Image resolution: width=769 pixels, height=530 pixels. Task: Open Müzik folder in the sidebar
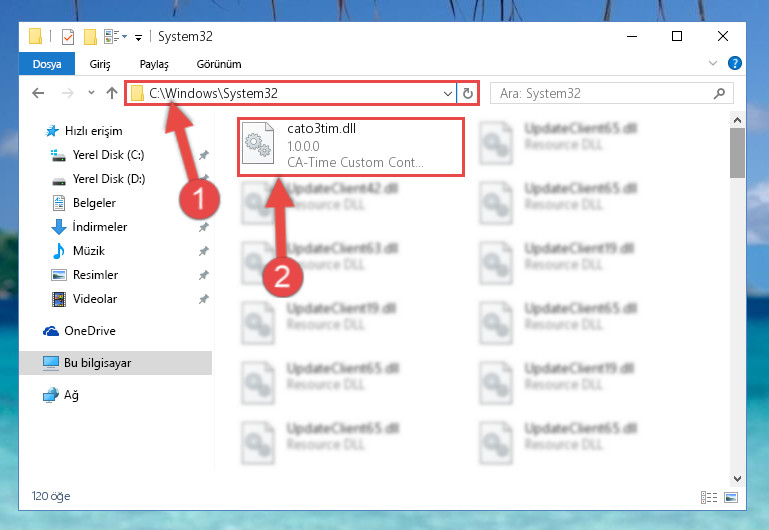point(78,251)
